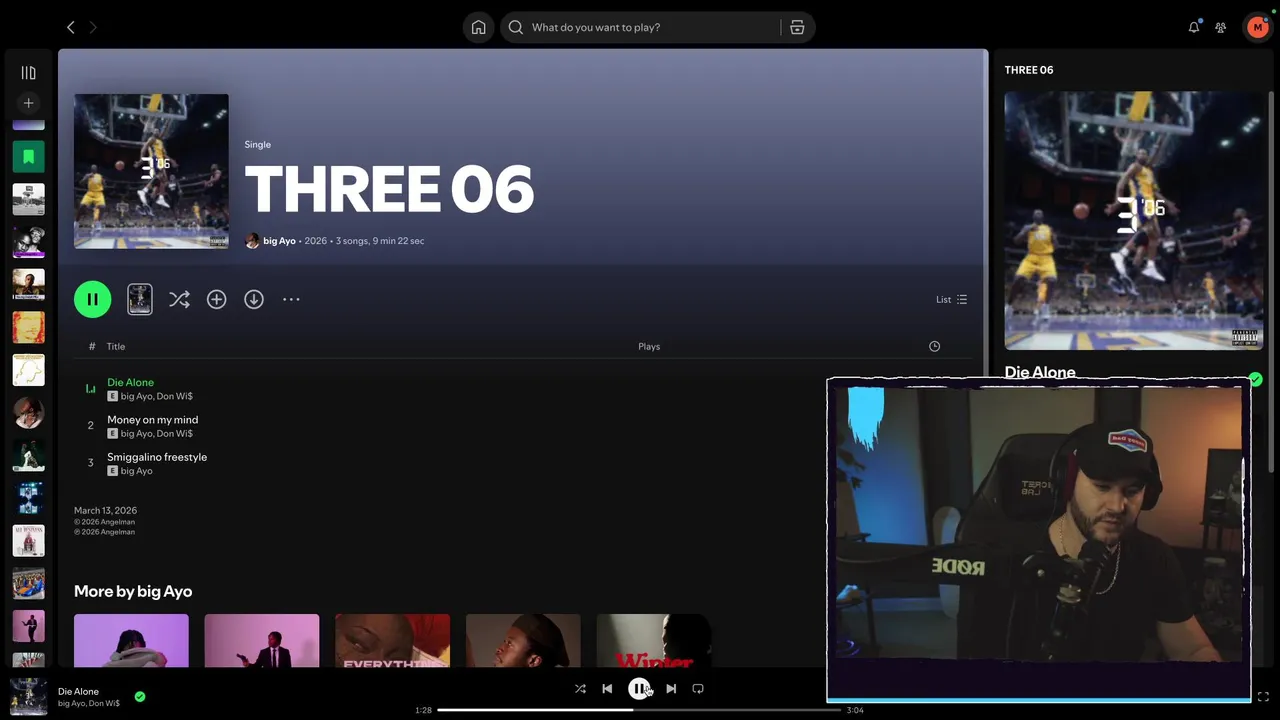Open Die Alone title in right panel
Image resolution: width=1280 pixels, height=720 pixels.
[x=1040, y=372]
